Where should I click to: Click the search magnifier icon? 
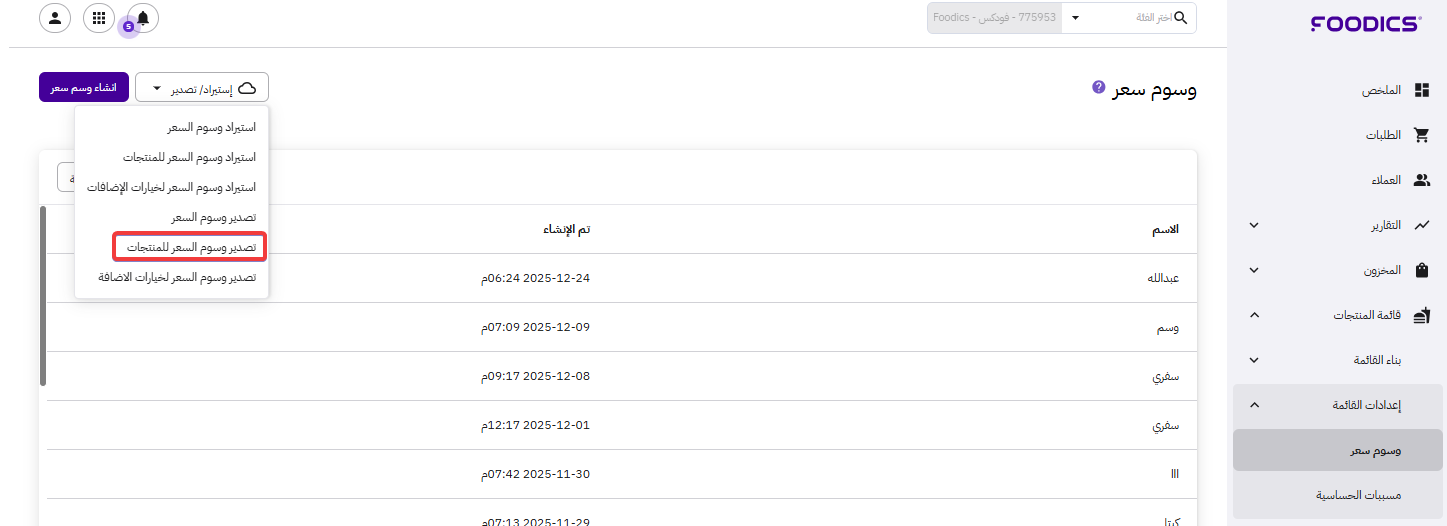1181,18
